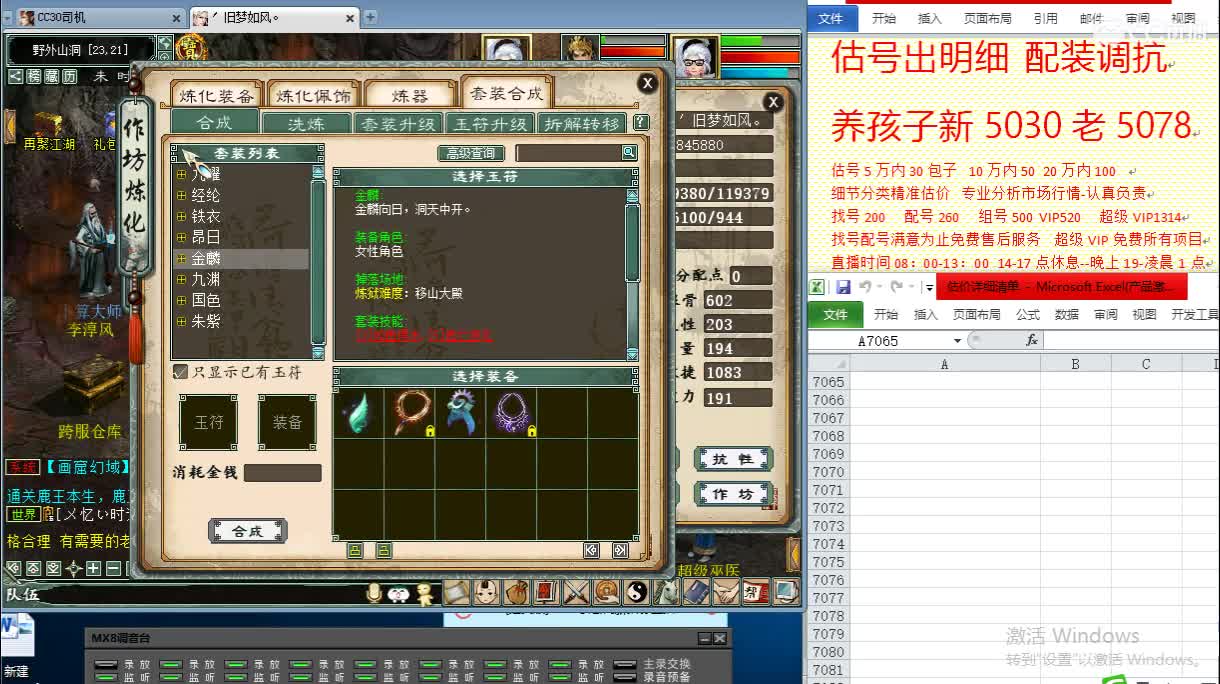
Task: Click the search input field beside 高级查询
Action: point(569,153)
